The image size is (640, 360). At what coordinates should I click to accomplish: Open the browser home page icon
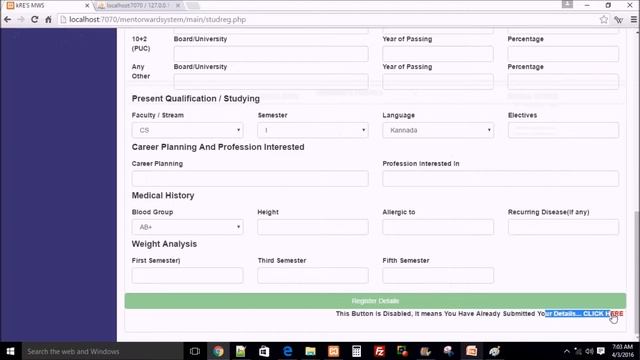48,19
